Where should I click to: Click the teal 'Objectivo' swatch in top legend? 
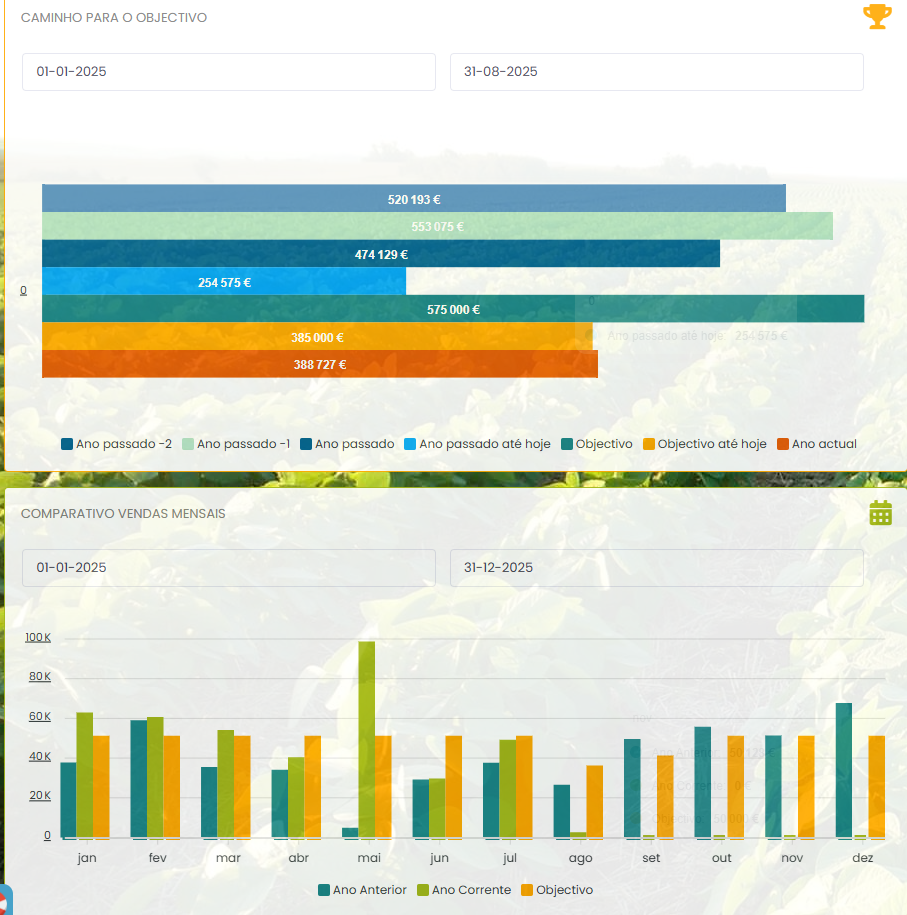[567, 444]
